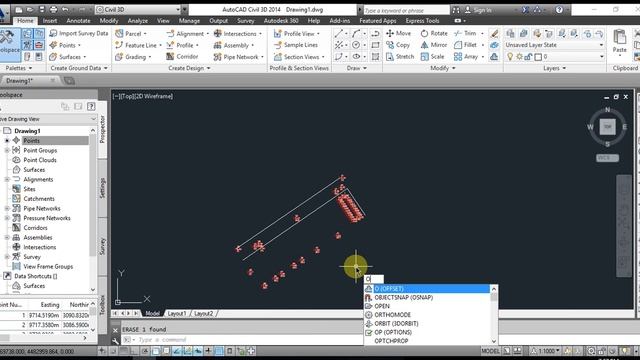This screenshot has height=360, width=640.
Task: Open the Express Tools ribbon tab
Action: 422,21
